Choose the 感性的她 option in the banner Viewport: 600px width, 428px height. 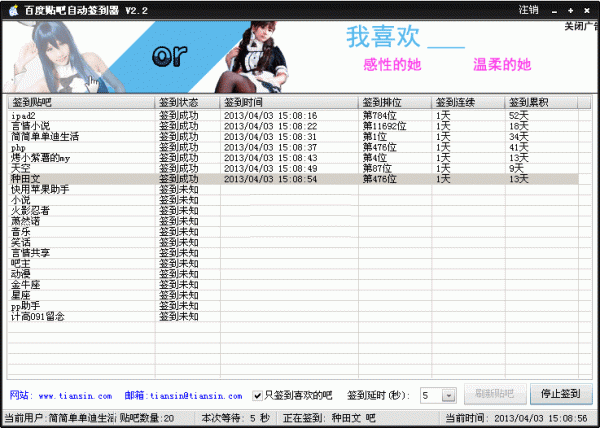point(393,65)
